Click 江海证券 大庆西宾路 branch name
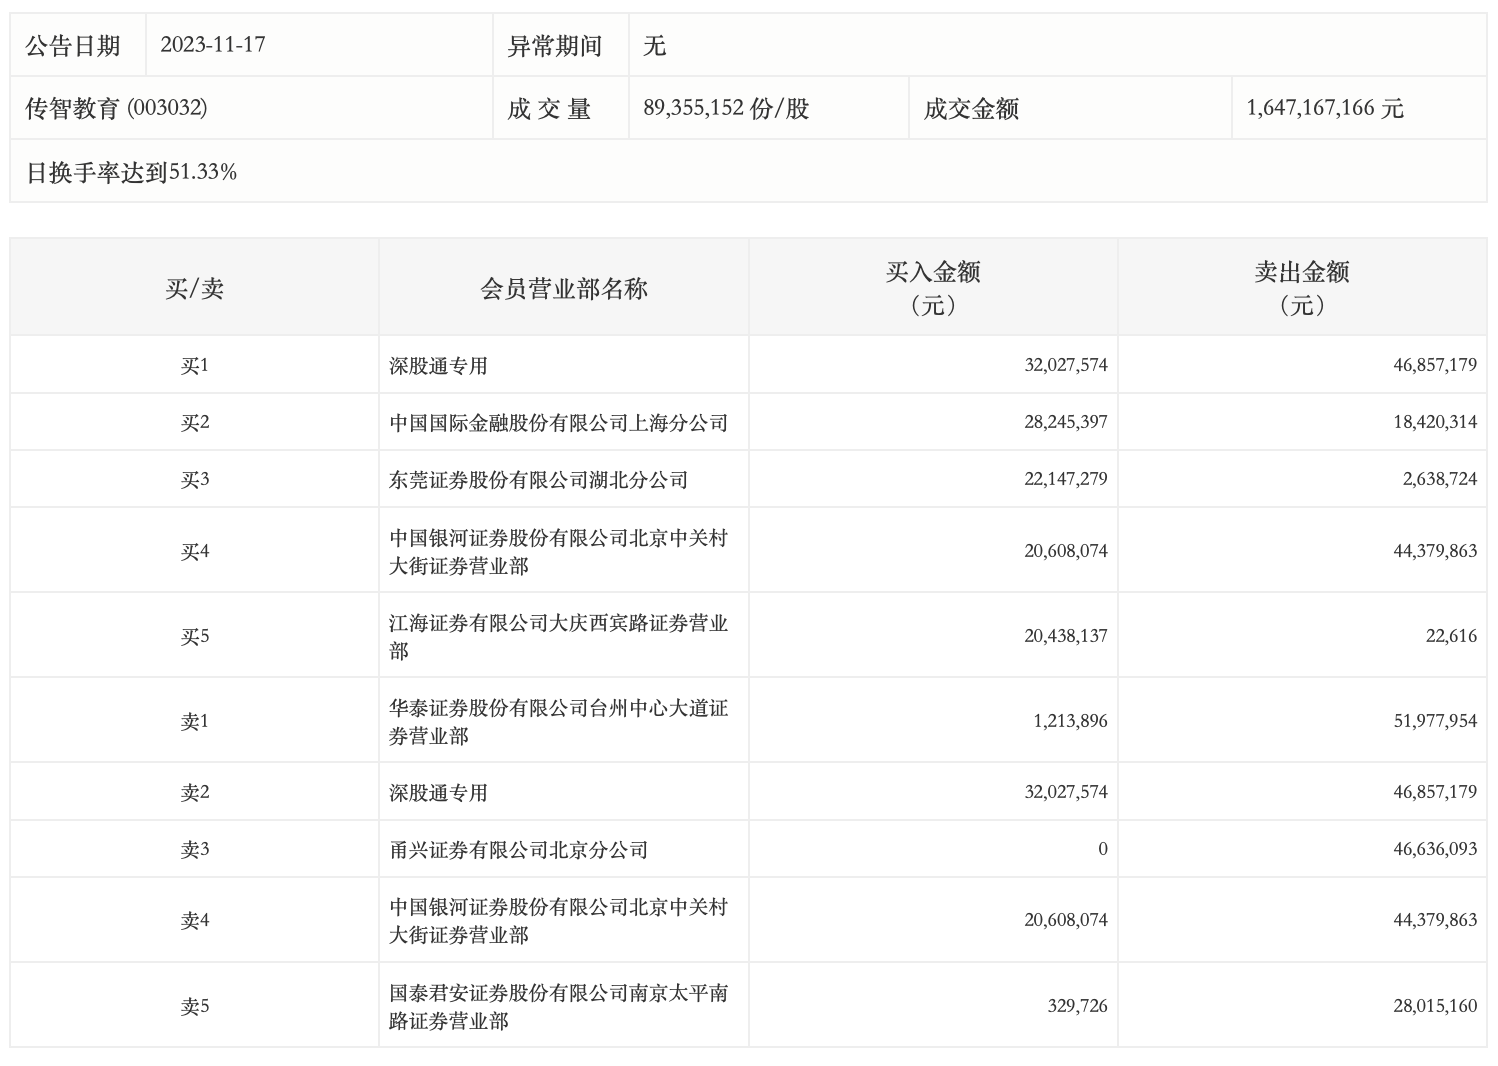 [558, 636]
